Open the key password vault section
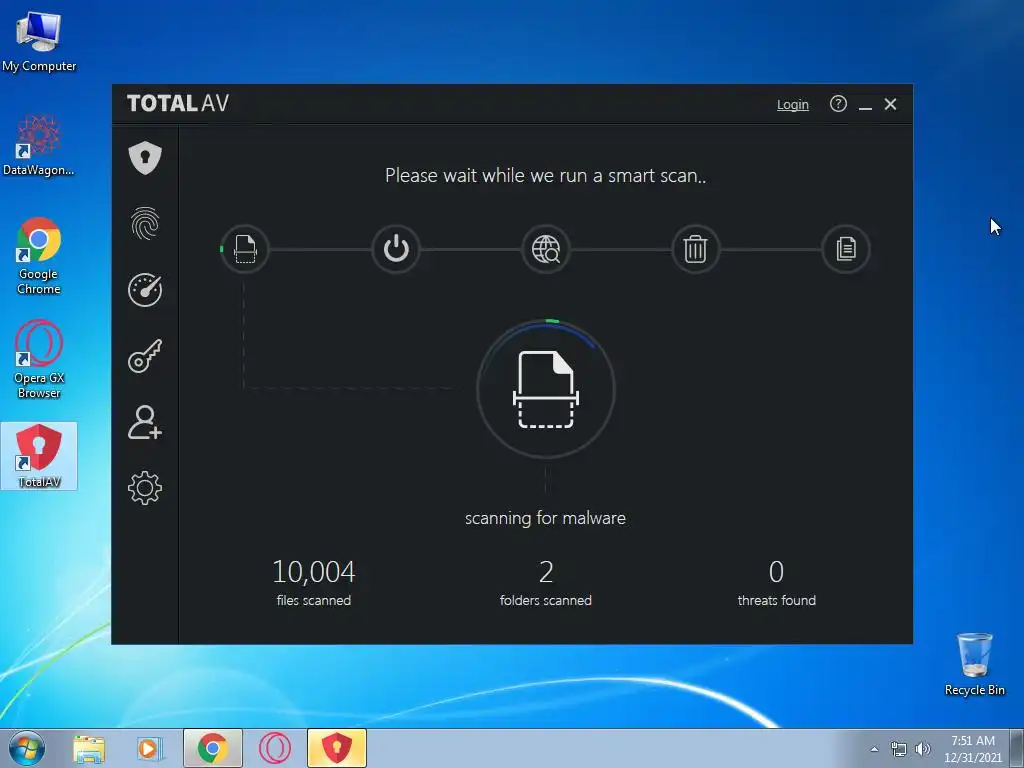The width and height of the screenshot is (1024, 768). pos(145,356)
